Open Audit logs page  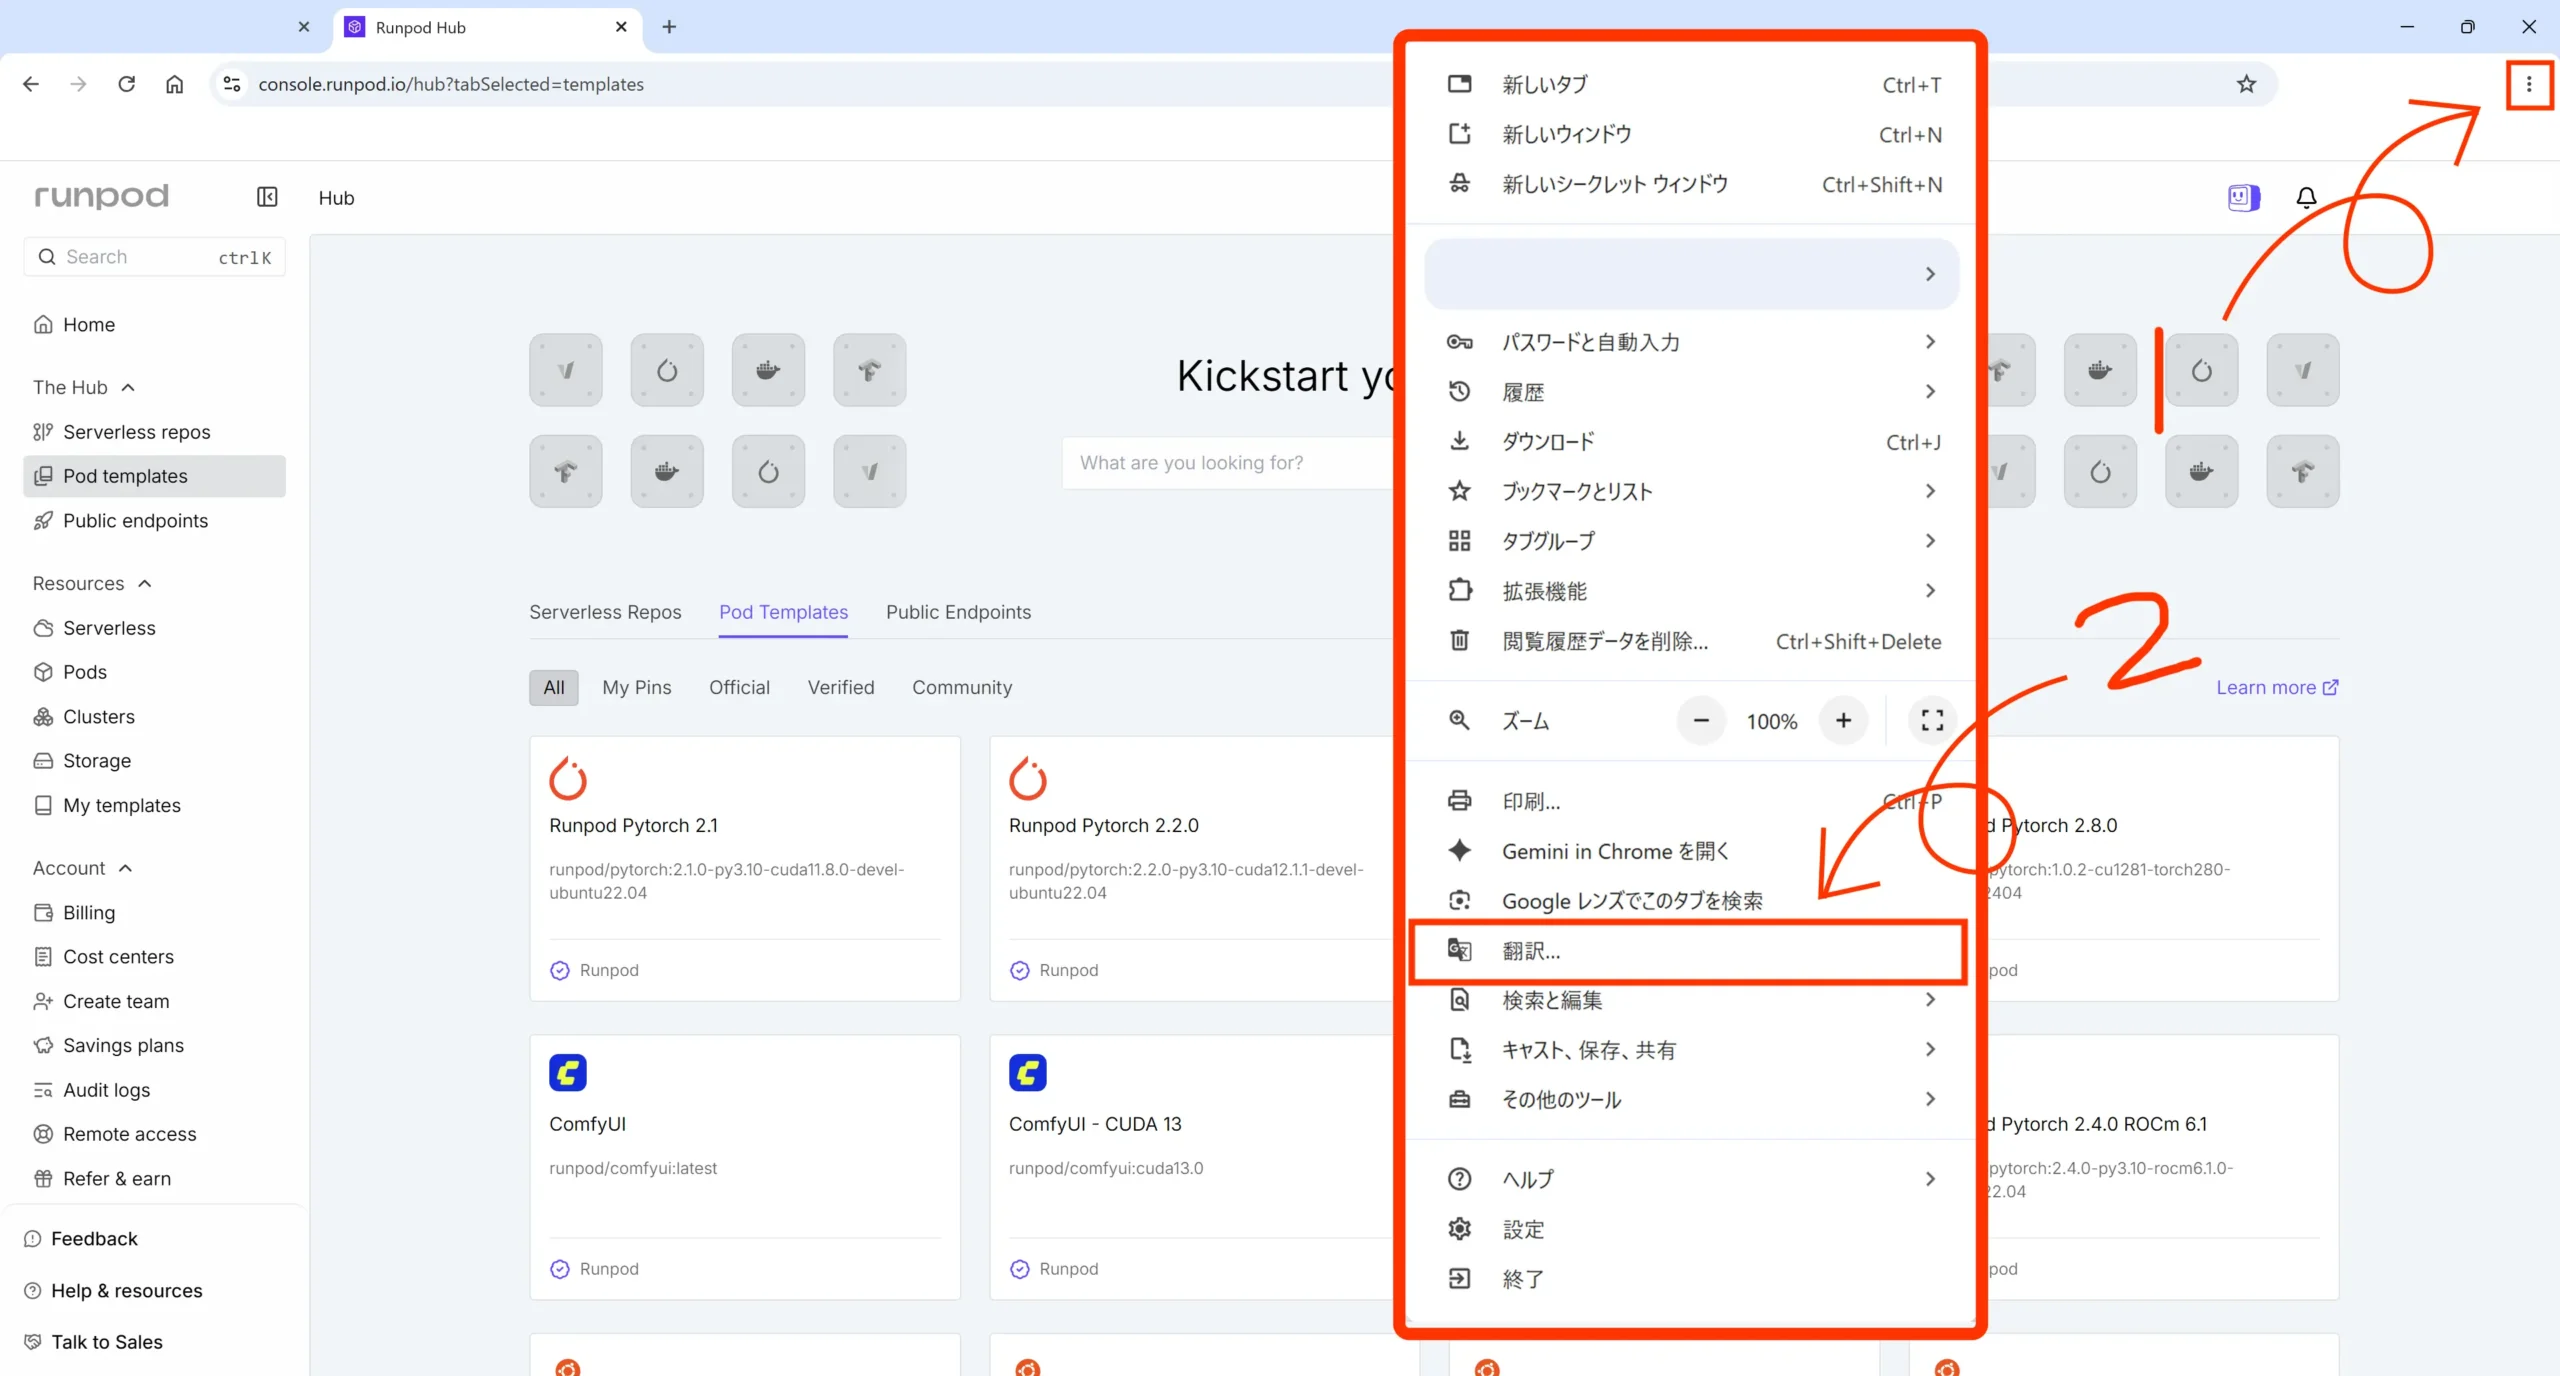(154, 1090)
